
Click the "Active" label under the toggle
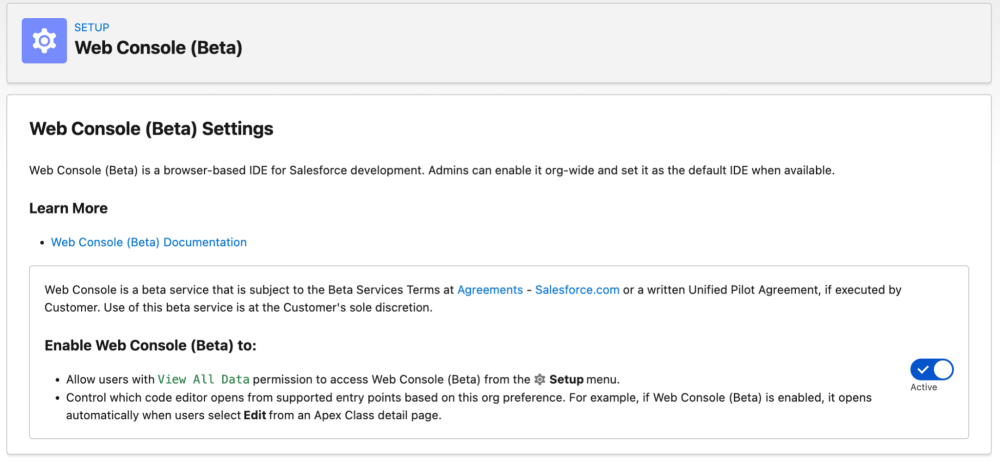click(x=924, y=387)
